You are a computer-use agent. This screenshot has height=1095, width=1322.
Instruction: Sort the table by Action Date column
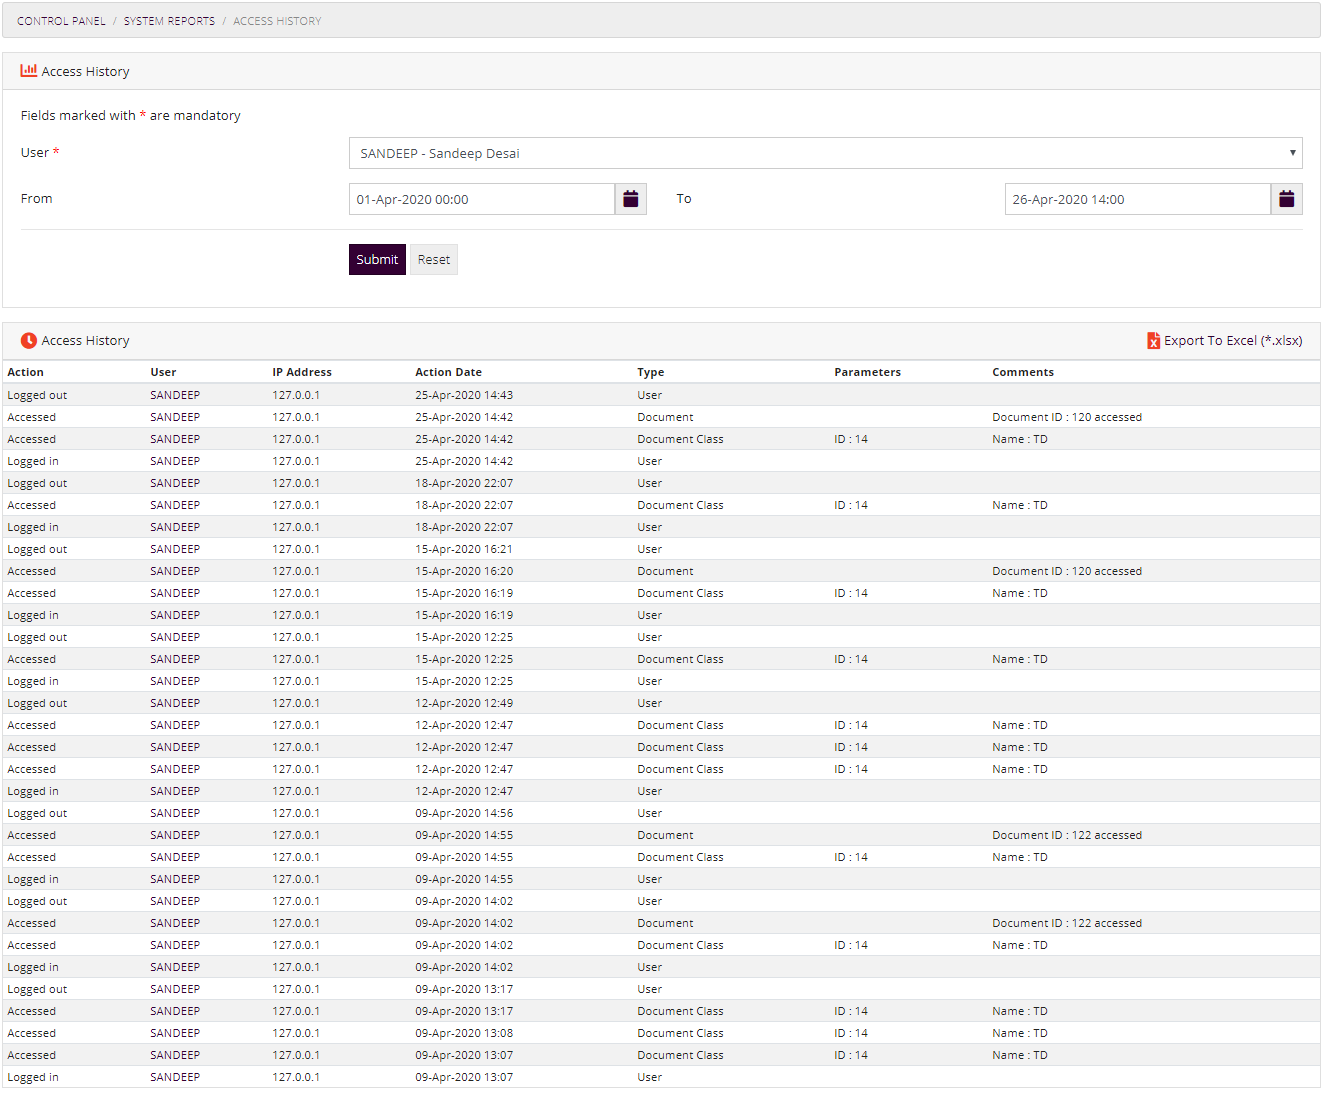pos(448,371)
